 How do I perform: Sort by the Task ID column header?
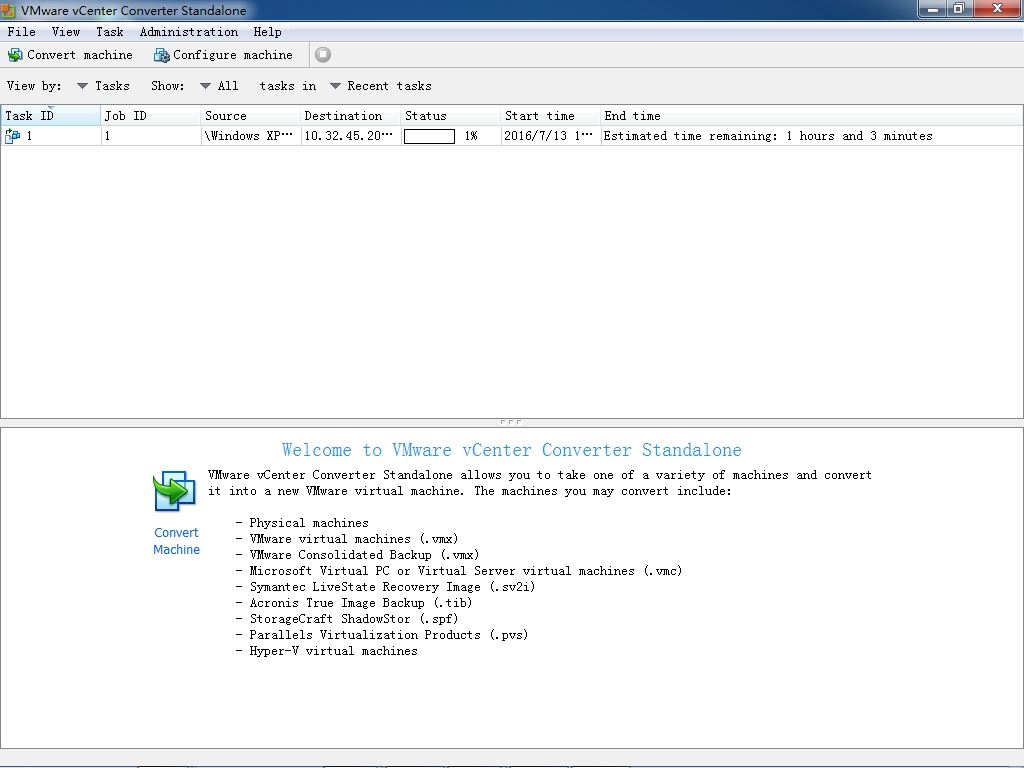click(x=51, y=116)
